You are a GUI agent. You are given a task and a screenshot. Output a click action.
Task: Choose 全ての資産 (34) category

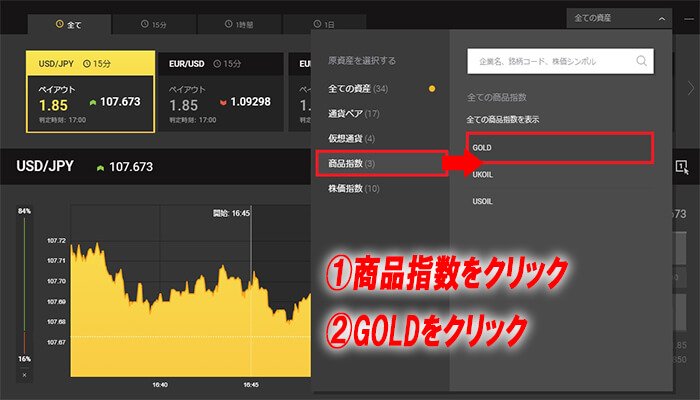[358, 89]
